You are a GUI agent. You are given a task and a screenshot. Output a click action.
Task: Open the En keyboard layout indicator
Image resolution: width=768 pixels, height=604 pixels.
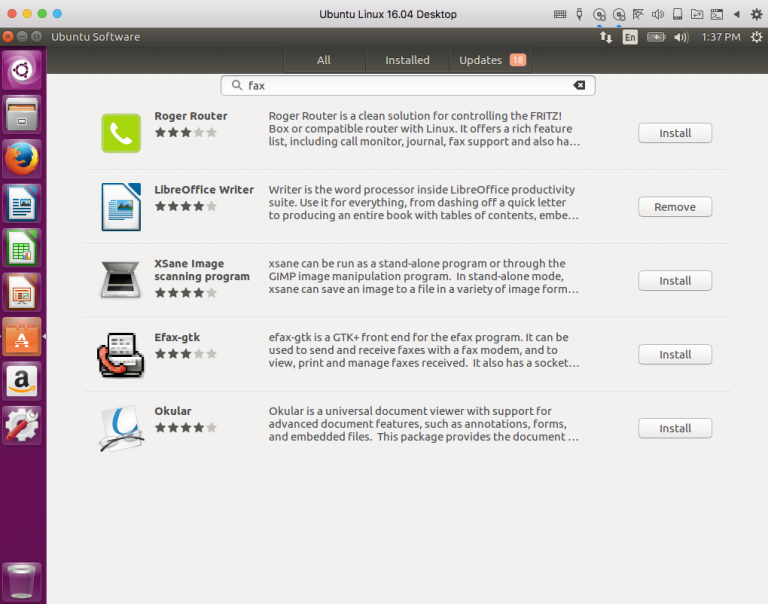click(630, 37)
